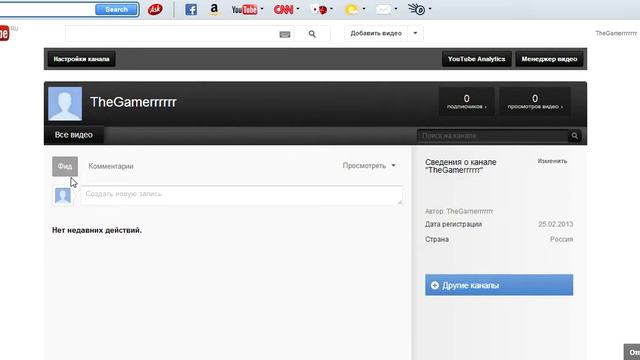Expand the ladybug icon dropdown arrow
This screenshot has height=360, width=640.
(x=331, y=9)
